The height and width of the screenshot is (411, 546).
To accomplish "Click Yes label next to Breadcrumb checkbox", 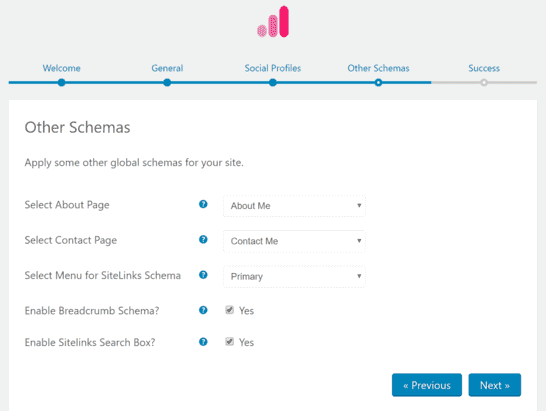I will coord(246,311).
